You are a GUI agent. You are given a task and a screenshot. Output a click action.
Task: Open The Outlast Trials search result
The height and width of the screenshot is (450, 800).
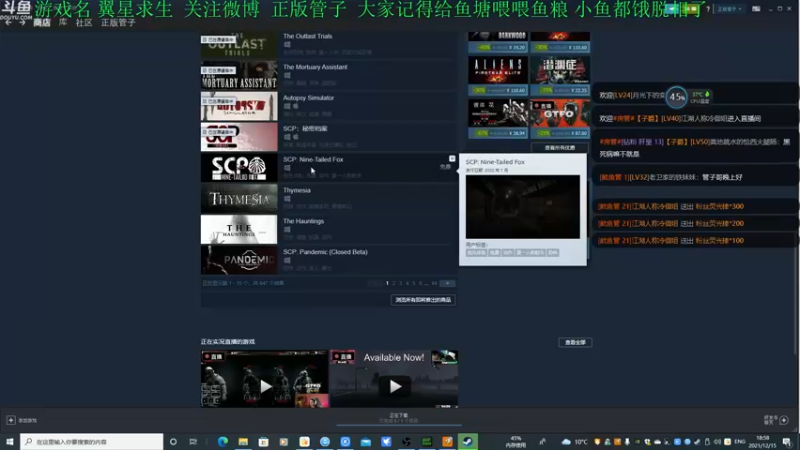(x=329, y=44)
